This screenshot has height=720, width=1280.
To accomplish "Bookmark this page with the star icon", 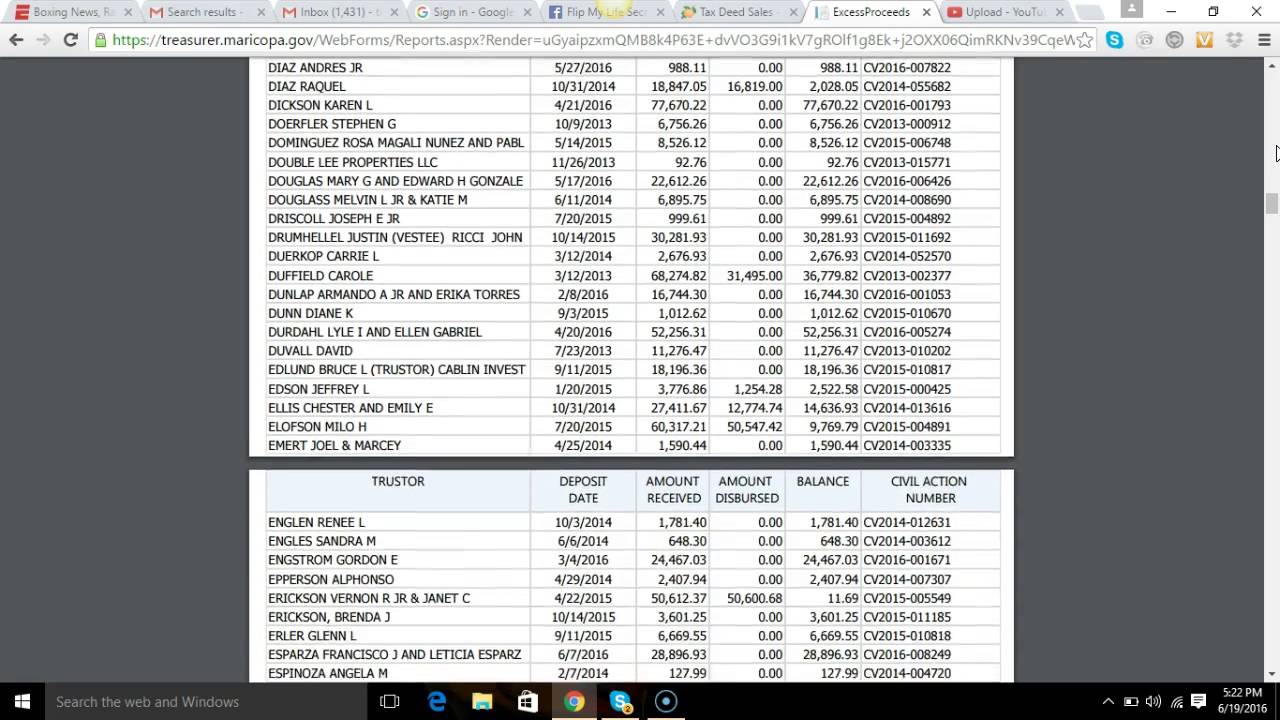I will (x=1085, y=40).
